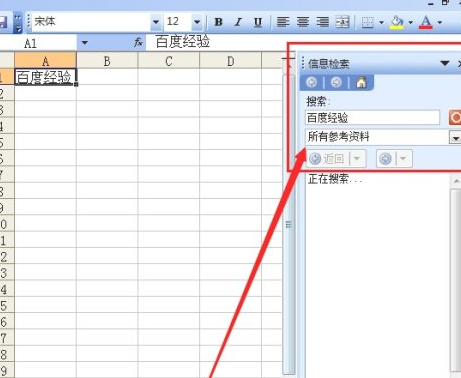Open 所有参考资料 reference dropdown
The image size is (461, 378).
click(x=455, y=137)
